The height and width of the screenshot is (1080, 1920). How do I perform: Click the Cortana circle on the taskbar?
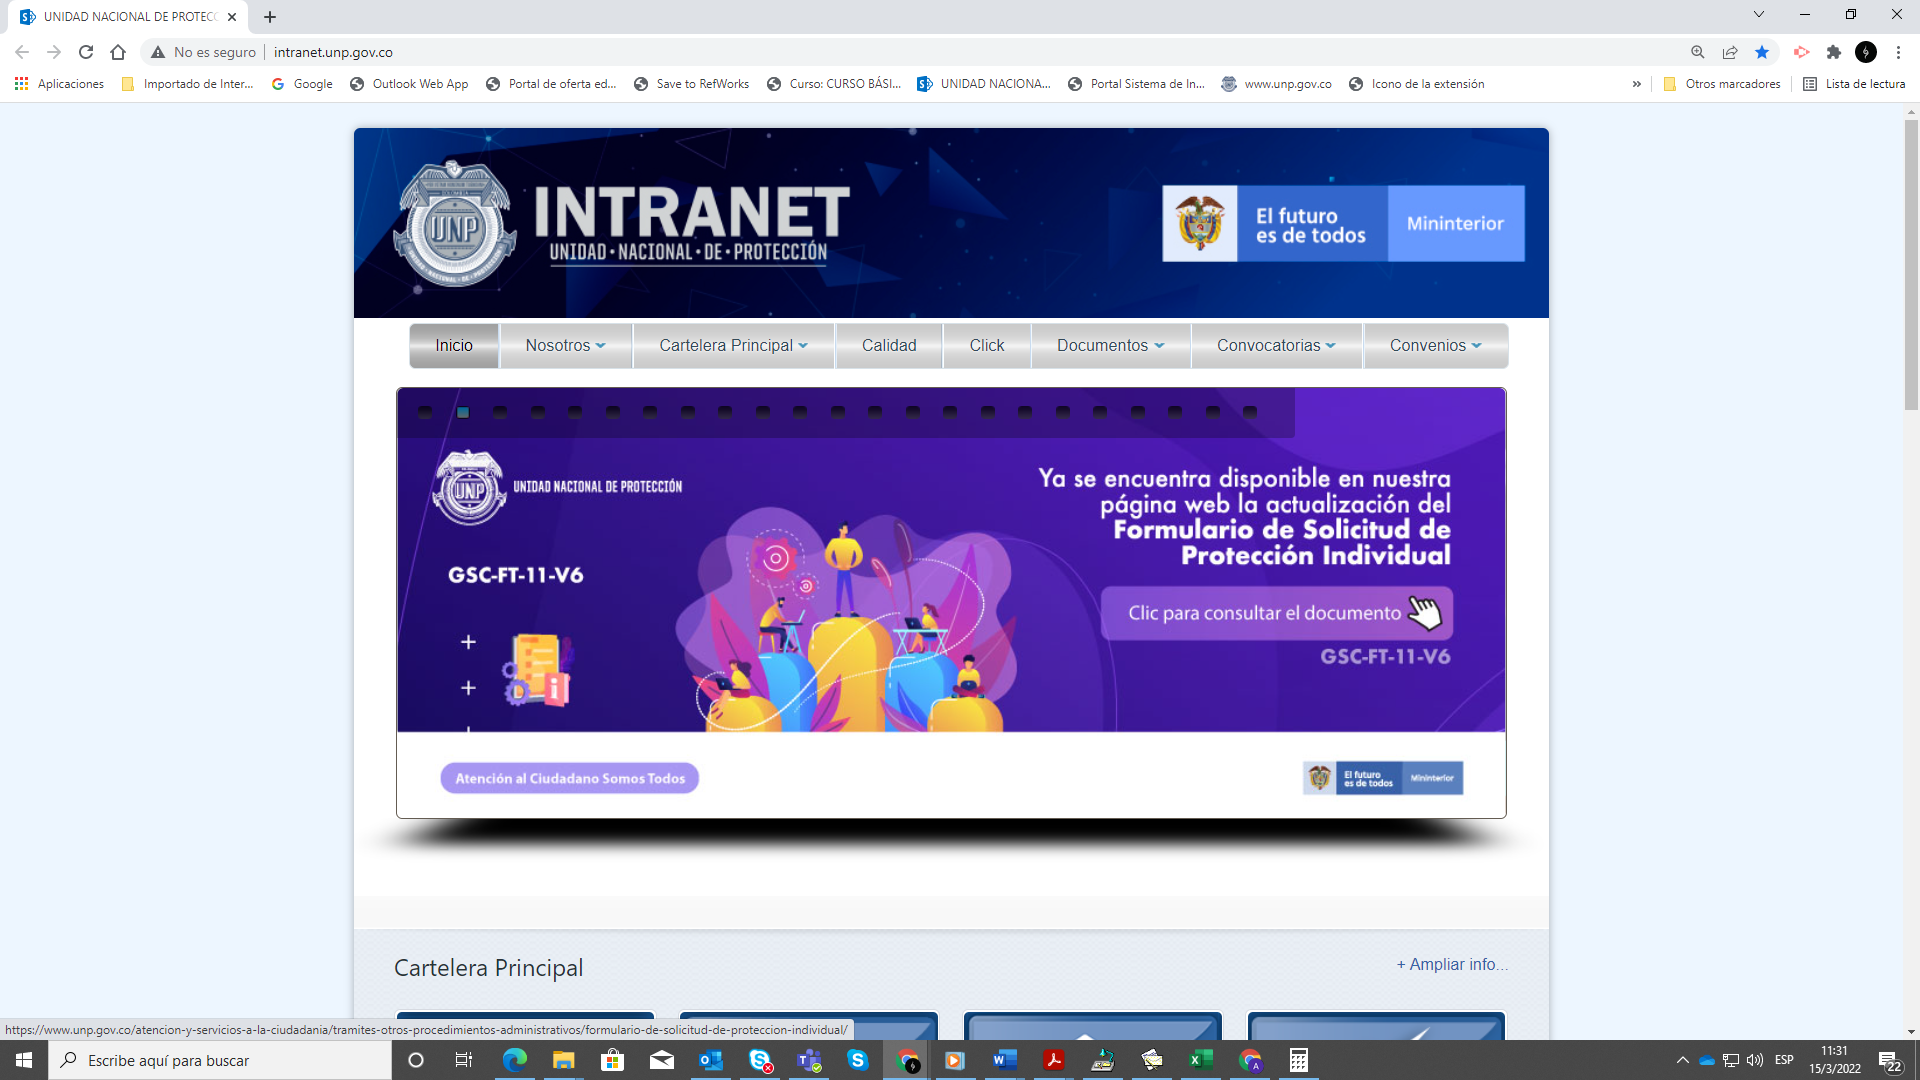coord(416,1060)
